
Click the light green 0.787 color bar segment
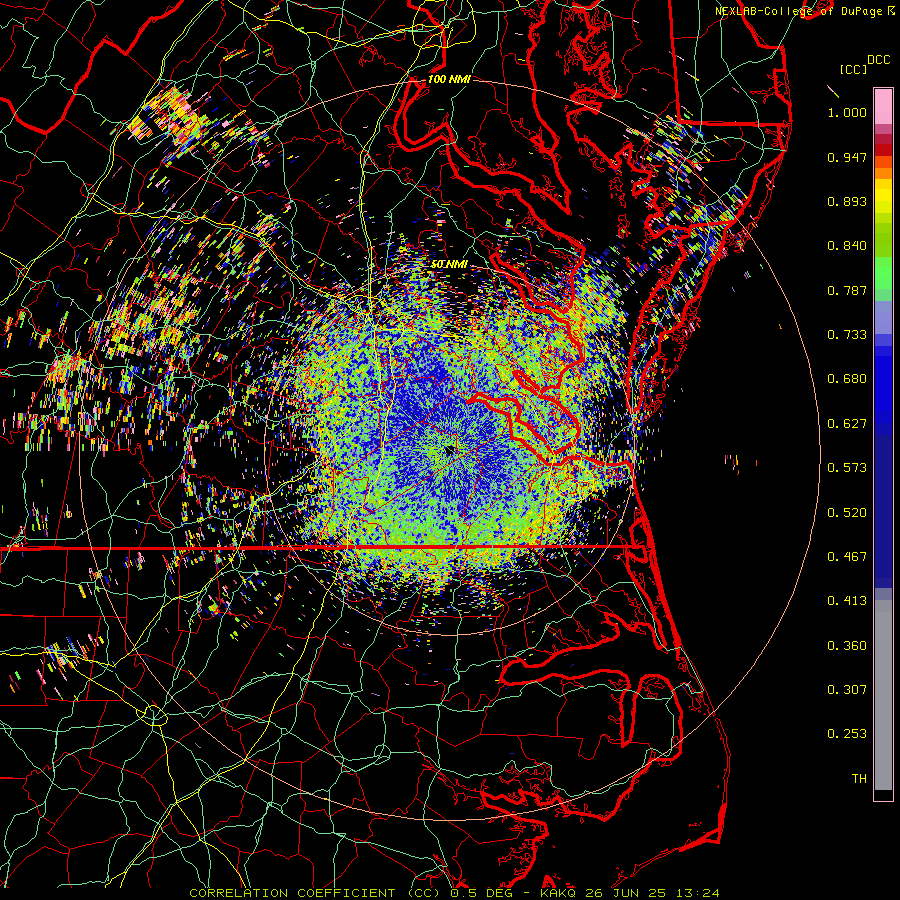coord(883,278)
